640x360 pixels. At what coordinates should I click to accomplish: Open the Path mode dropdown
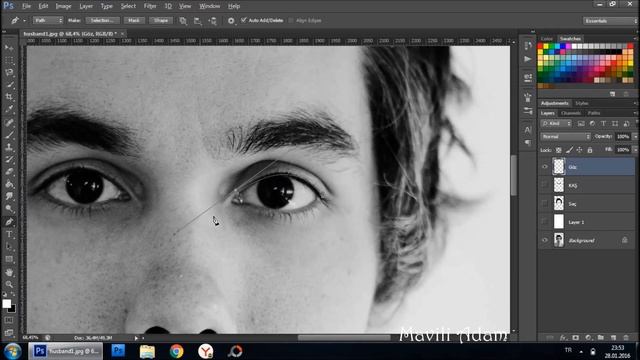[48, 20]
